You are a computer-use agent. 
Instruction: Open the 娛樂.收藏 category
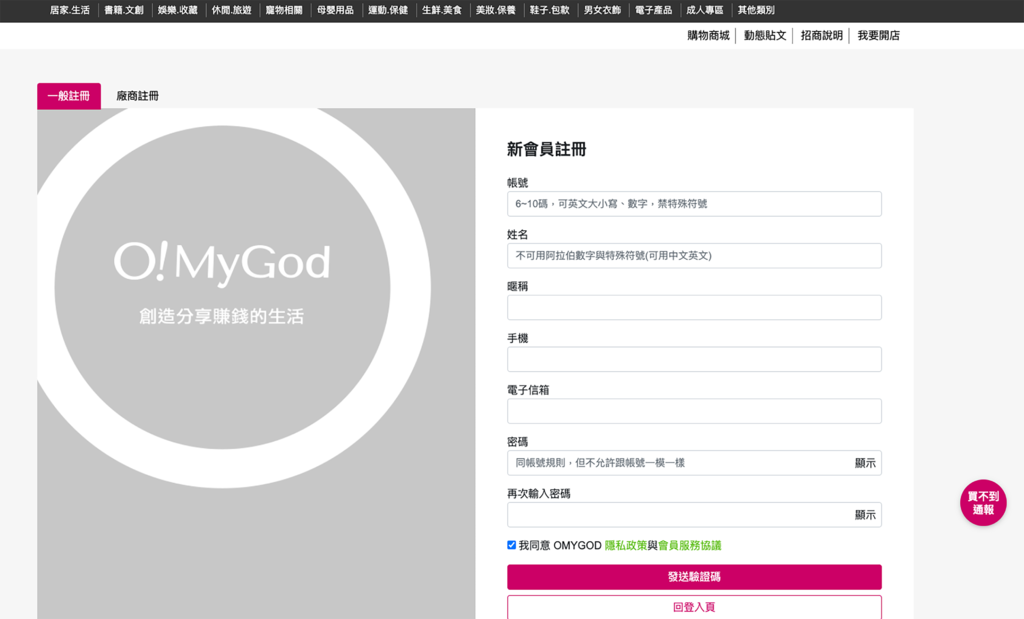pos(178,10)
